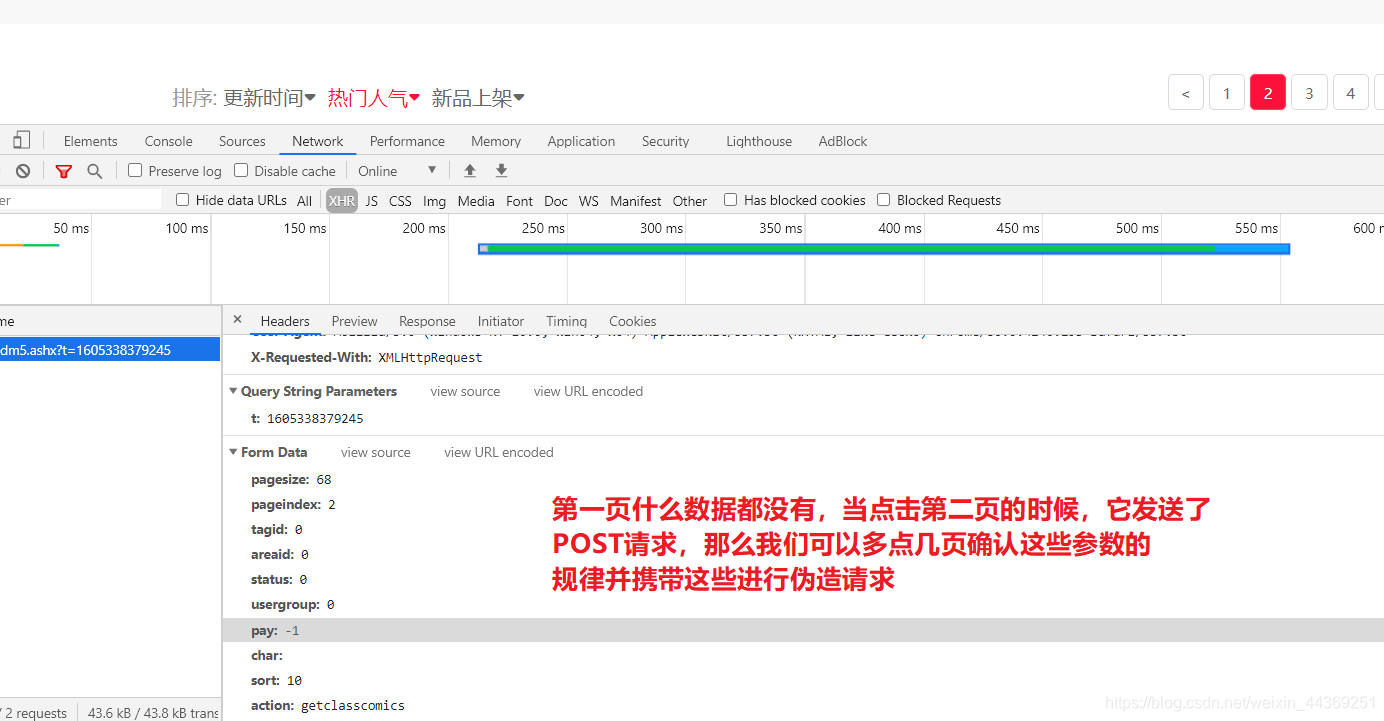Image resolution: width=1384 pixels, height=721 pixels.
Task: Open 新品上架 sort dropdown
Action: pos(478,98)
